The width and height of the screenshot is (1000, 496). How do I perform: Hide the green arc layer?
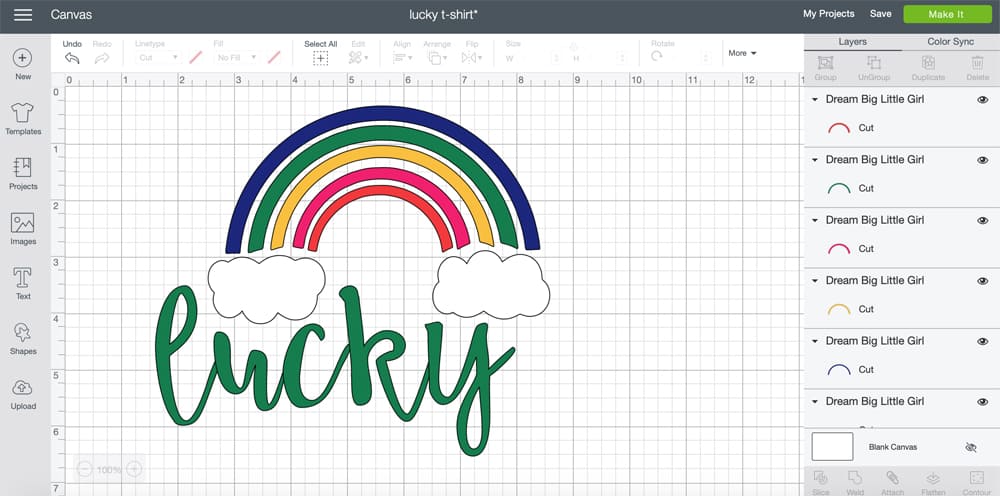983,160
